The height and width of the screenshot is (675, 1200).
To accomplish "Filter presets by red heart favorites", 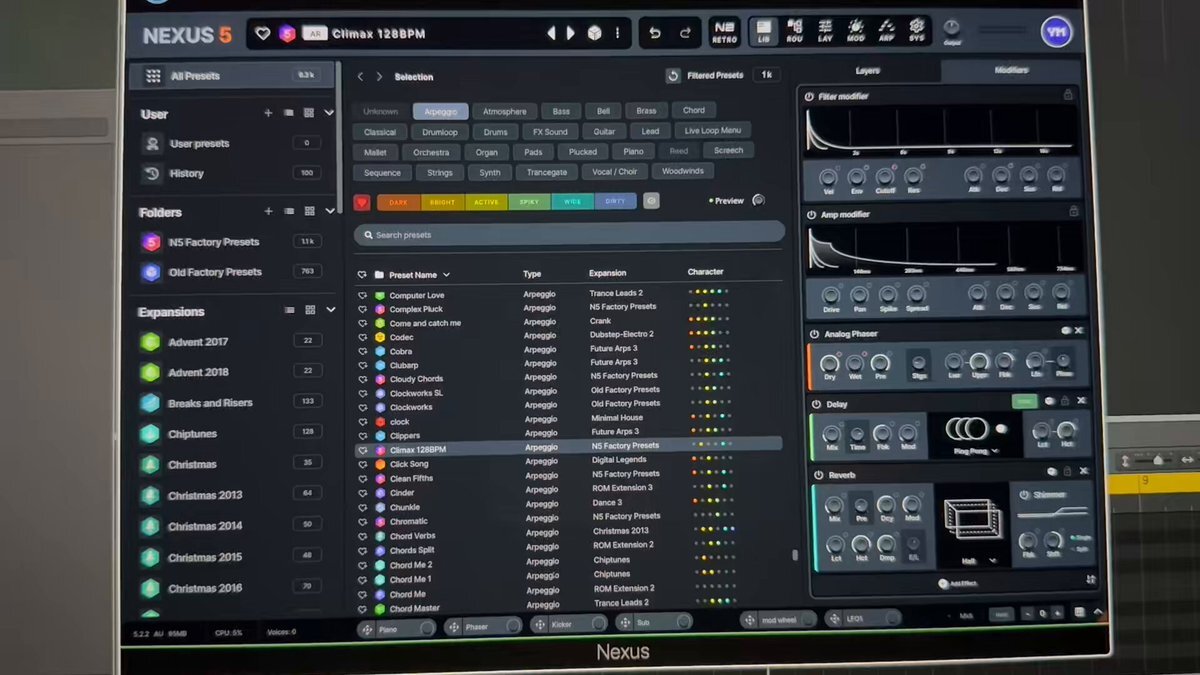I will click(362, 202).
